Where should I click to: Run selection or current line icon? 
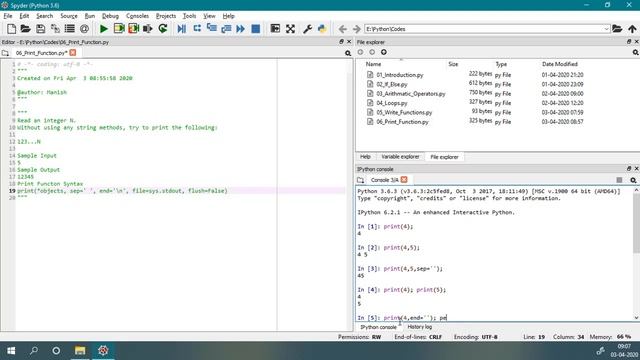148,29
